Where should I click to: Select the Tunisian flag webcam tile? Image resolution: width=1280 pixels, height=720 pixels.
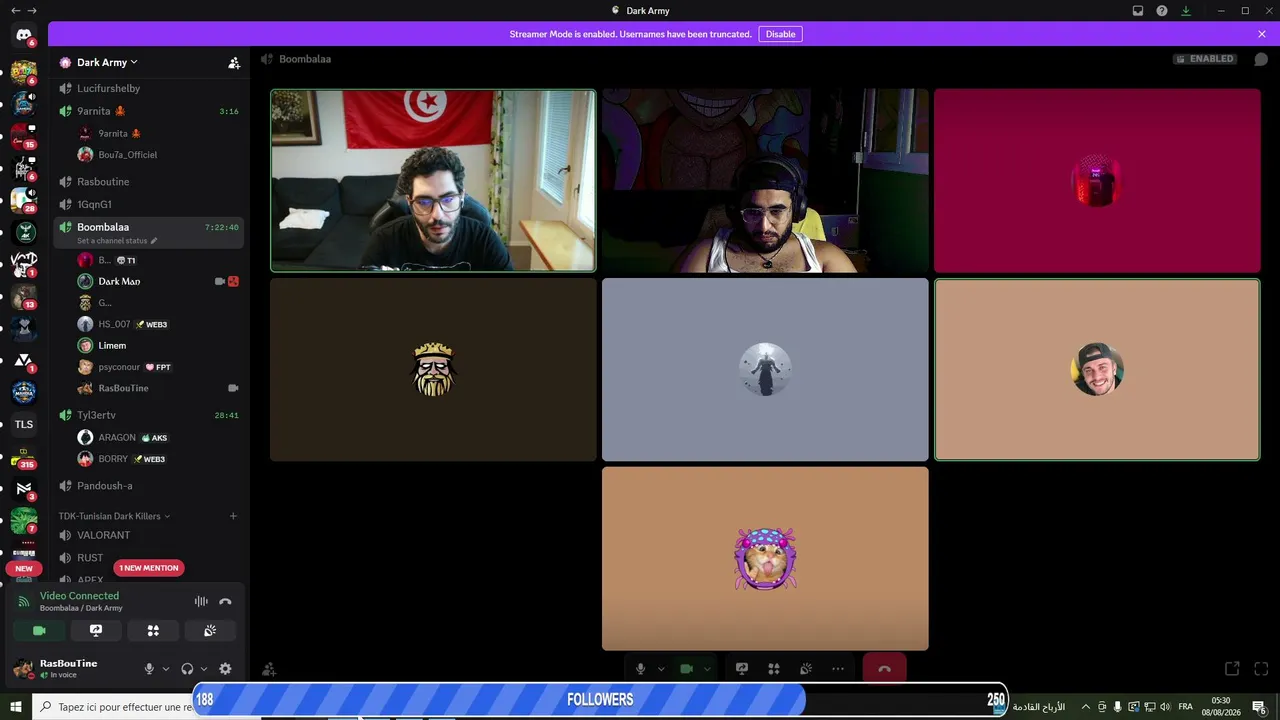[433, 181]
